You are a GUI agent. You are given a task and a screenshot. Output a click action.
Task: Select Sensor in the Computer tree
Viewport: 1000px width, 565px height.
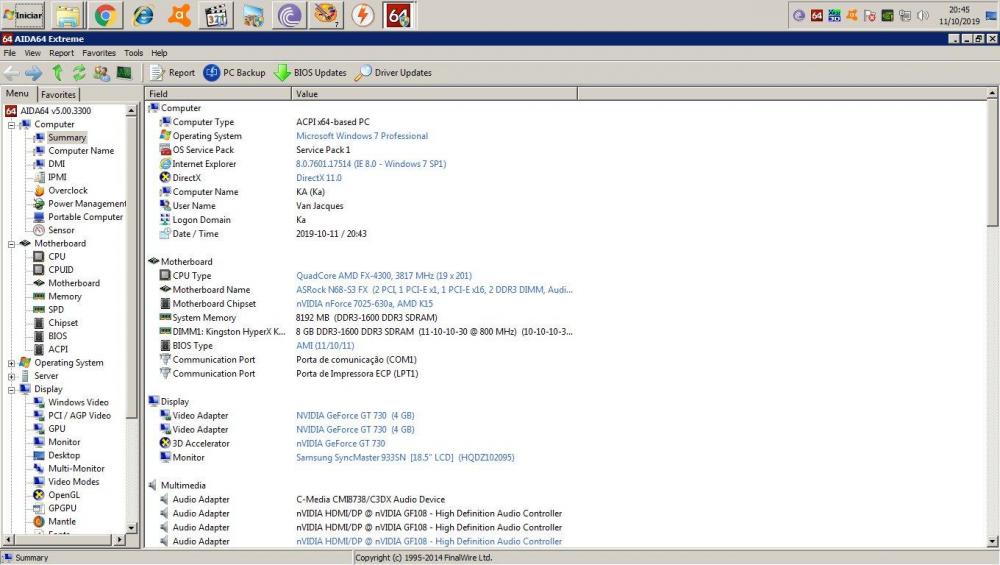click(x=61, y=230)
